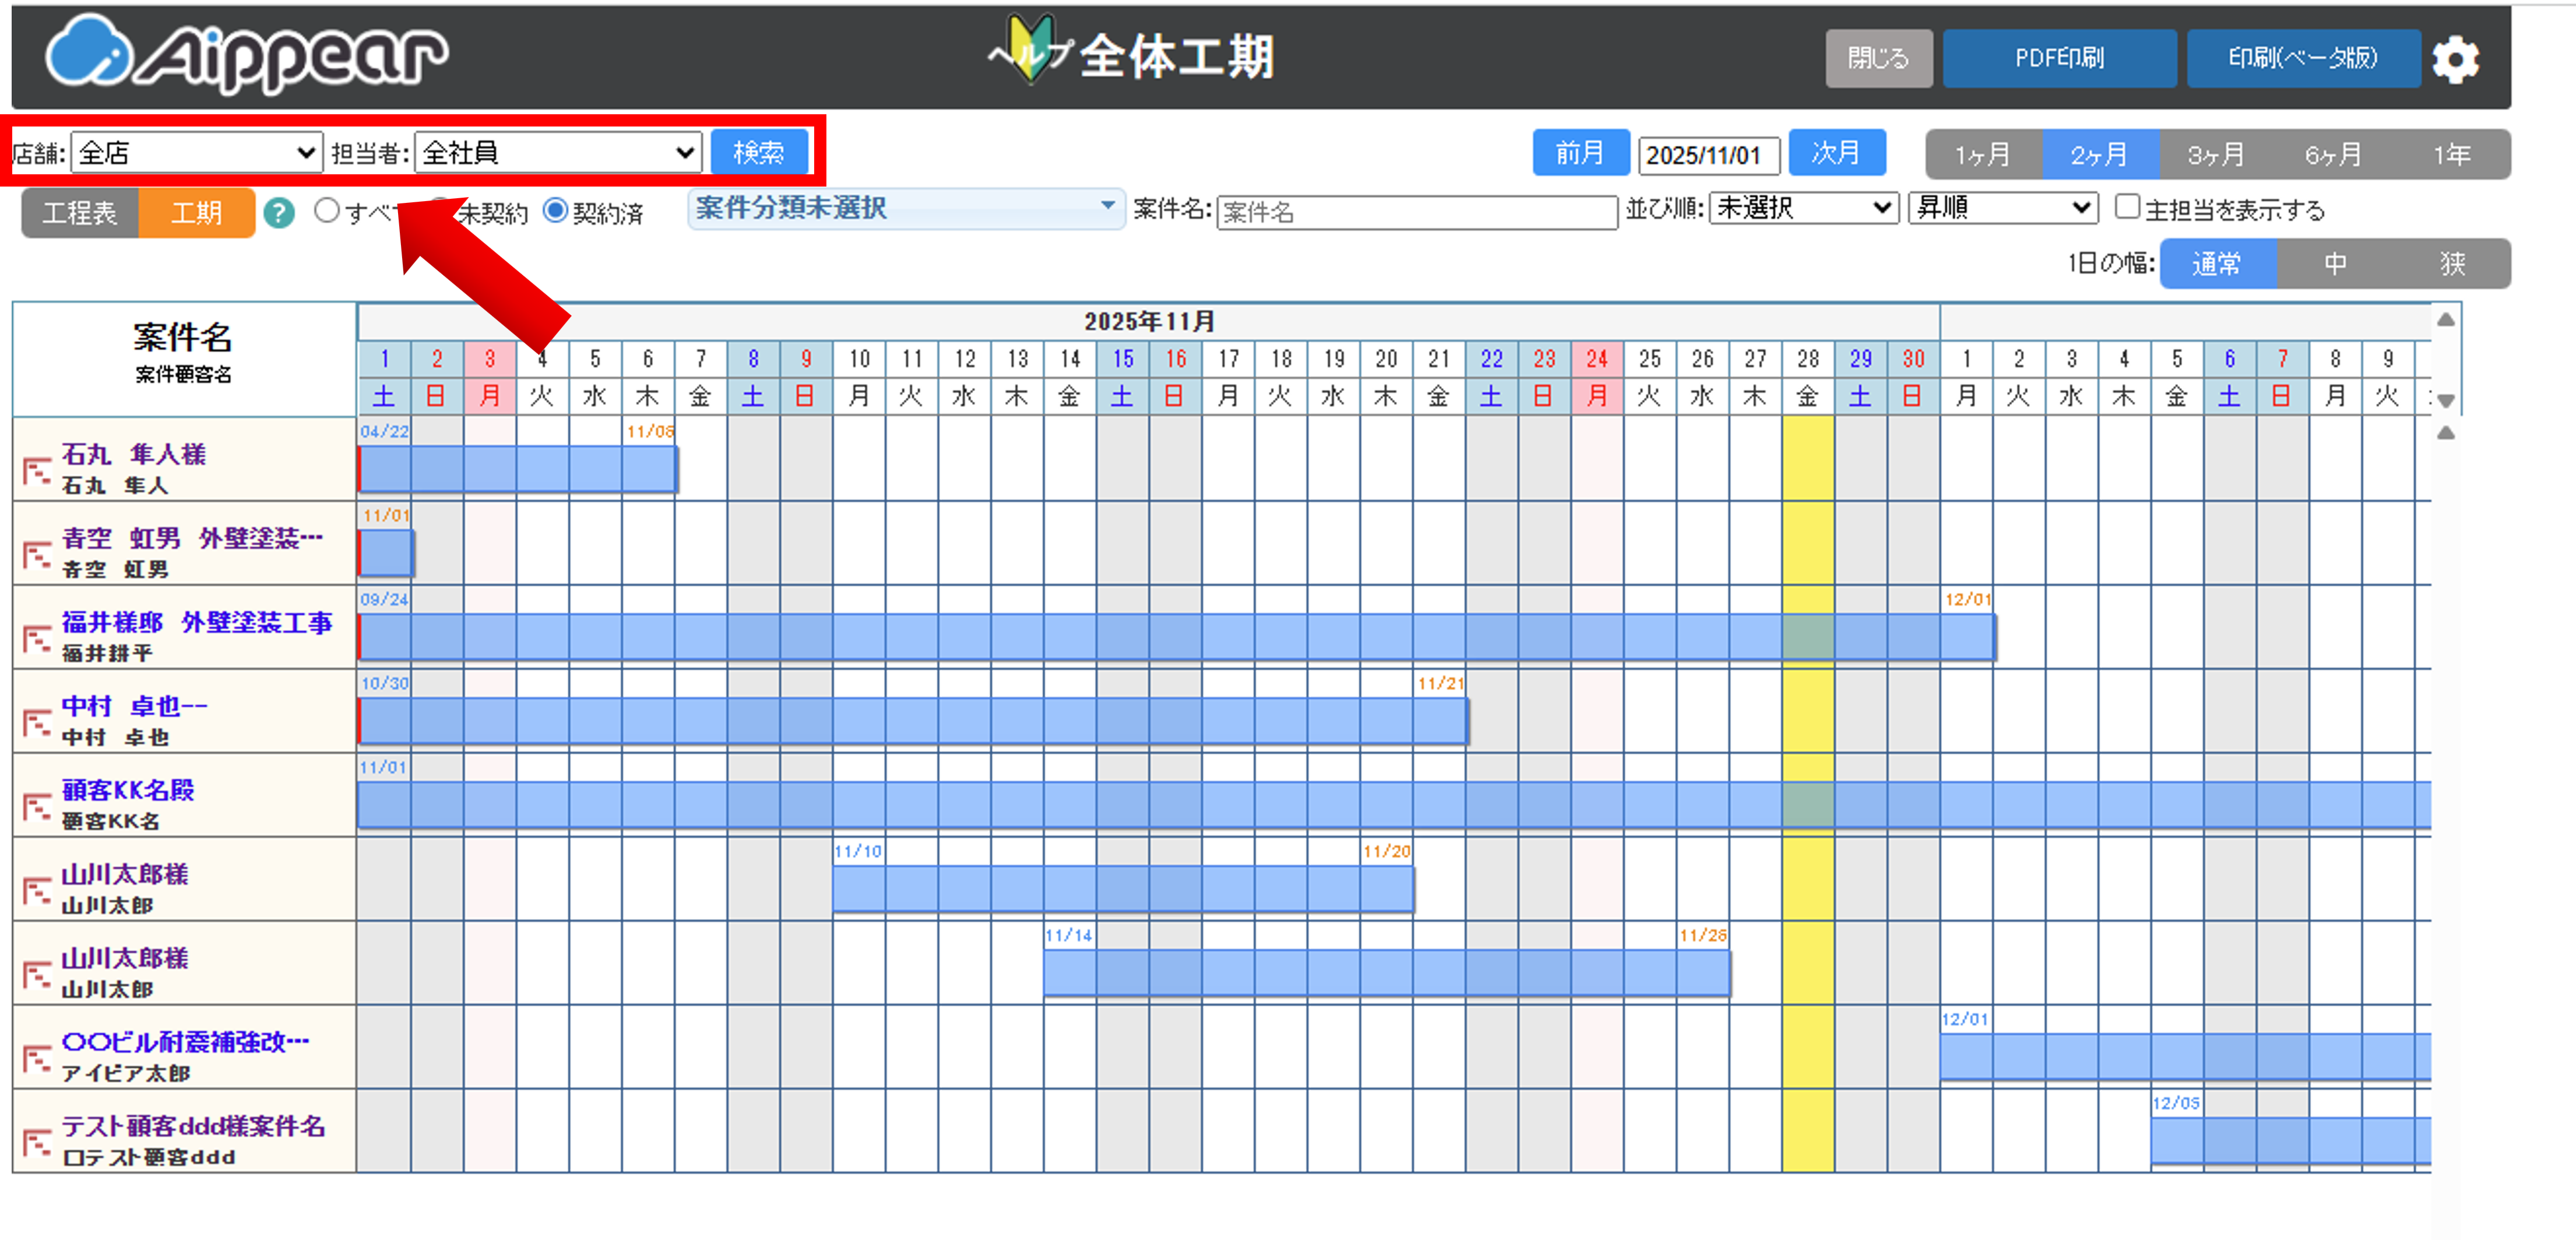This screenshot has width=2576, height=1240.
Task: Select the 3ヶ月 period tab
Action: (2216, 154)
